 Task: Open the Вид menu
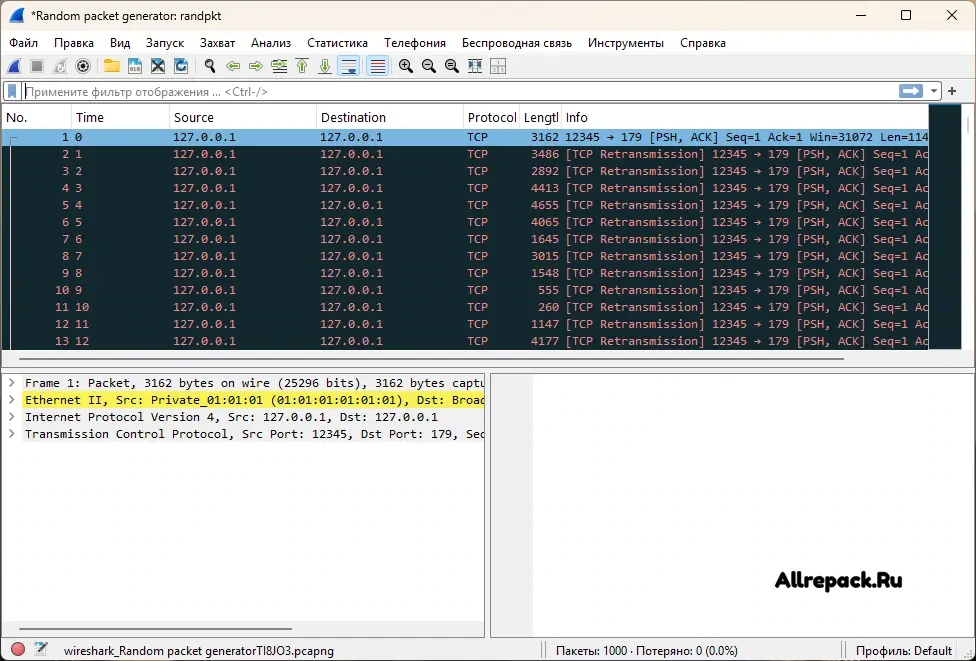click(120, 43)
